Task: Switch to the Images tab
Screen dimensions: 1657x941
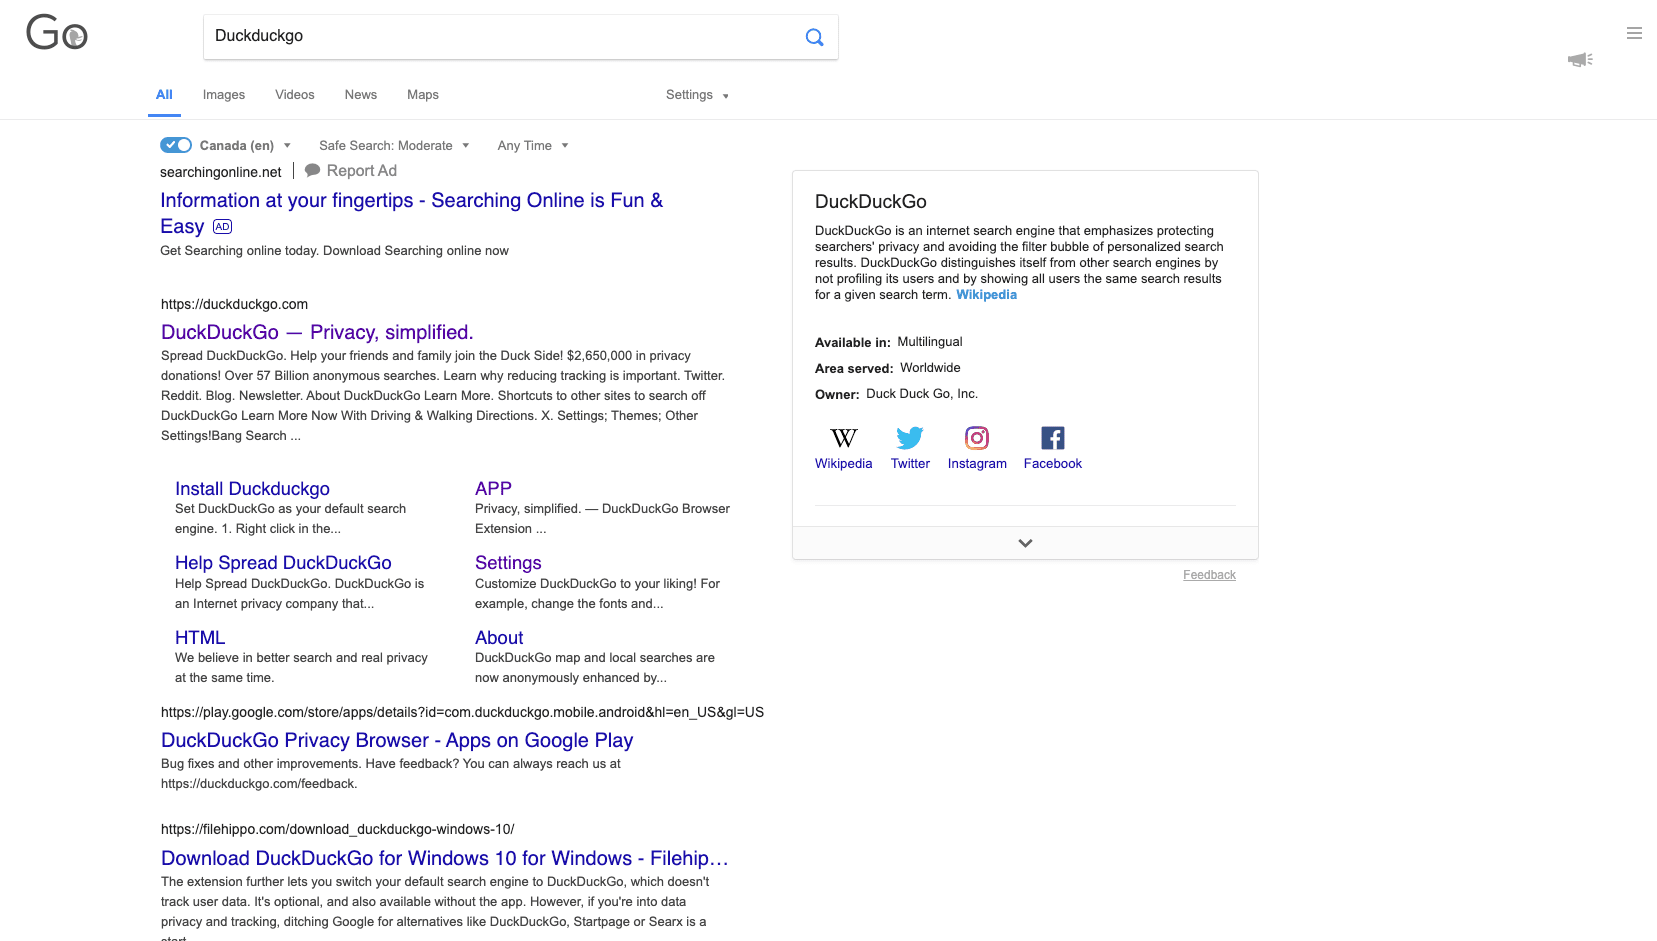Action: 224,95
